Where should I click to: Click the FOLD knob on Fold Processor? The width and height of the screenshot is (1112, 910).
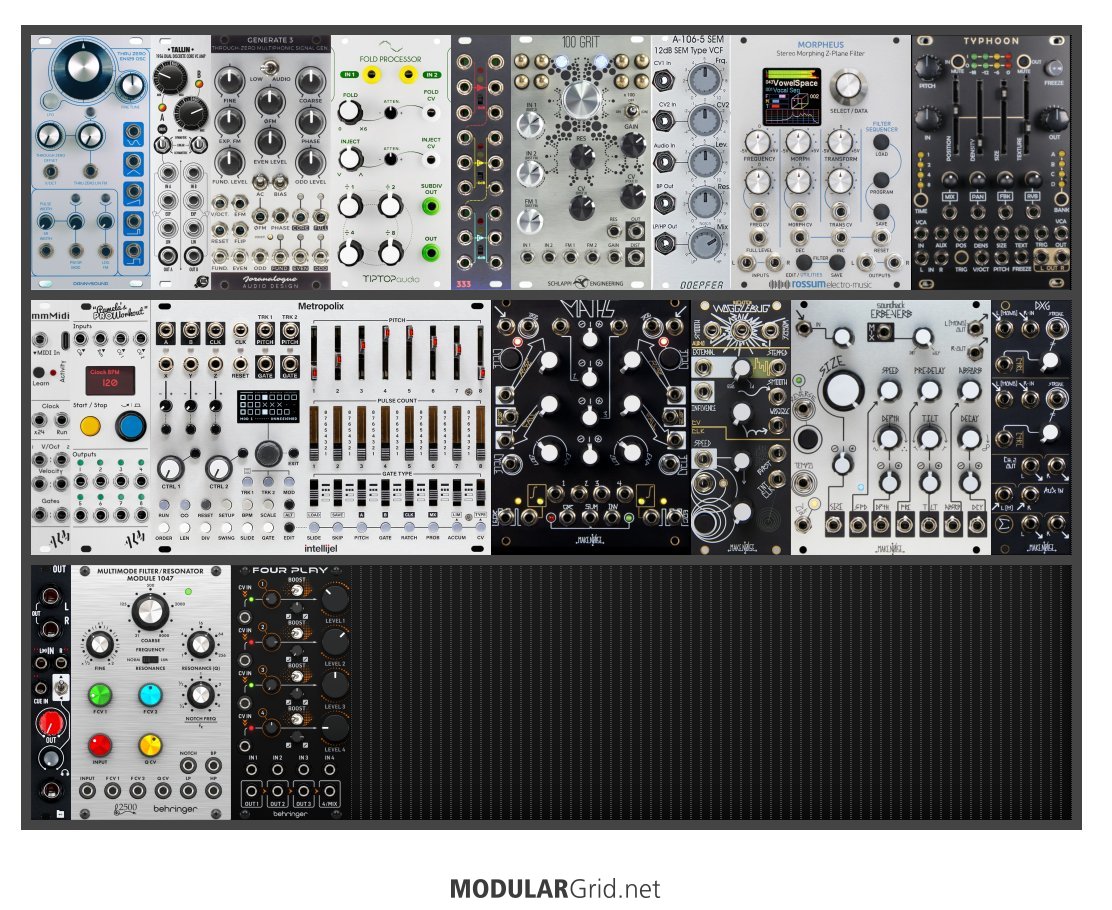coord(349,112)
